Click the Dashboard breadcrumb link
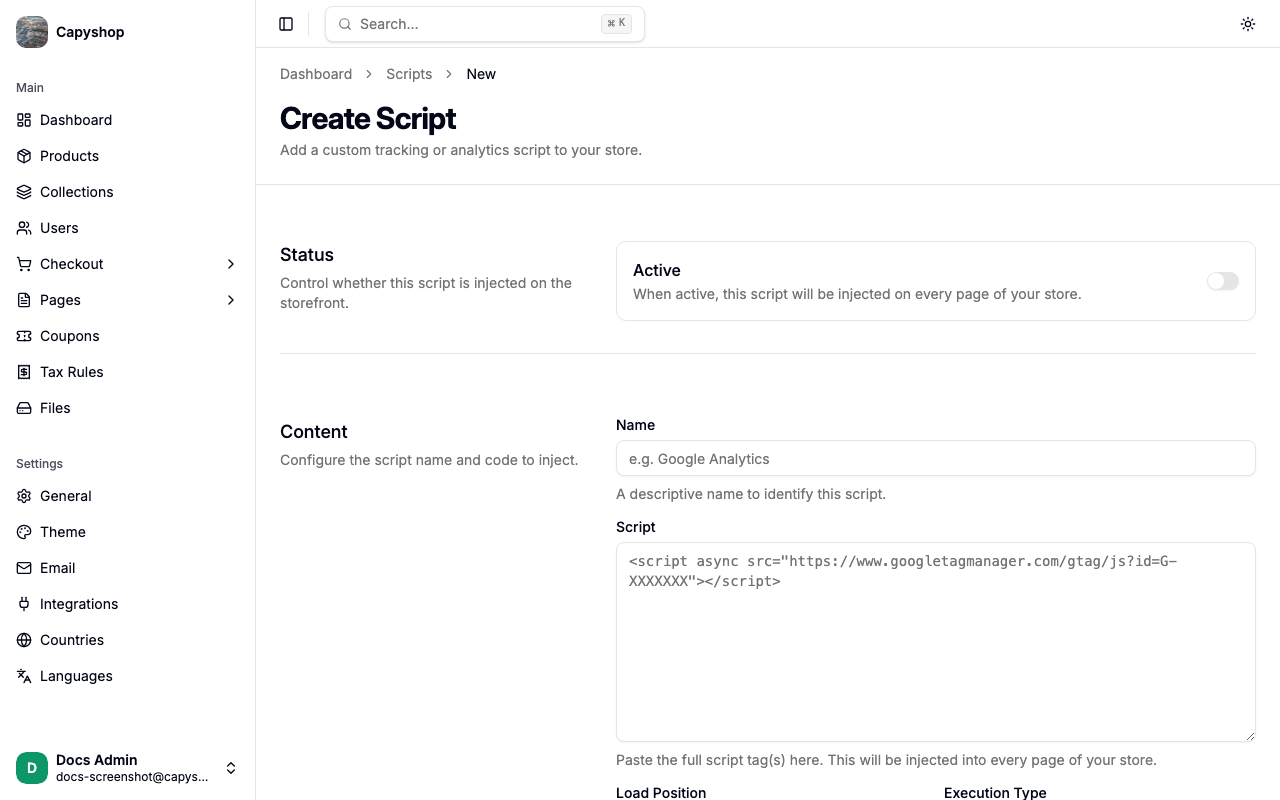Viewport: 1280px width, 800px height. click(x=316, y=74)
